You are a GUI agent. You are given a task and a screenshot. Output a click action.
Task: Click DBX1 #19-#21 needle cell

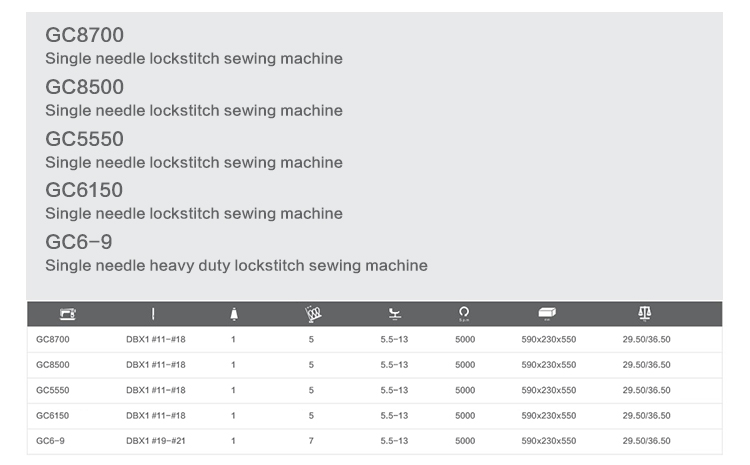(x=156, y=441)
